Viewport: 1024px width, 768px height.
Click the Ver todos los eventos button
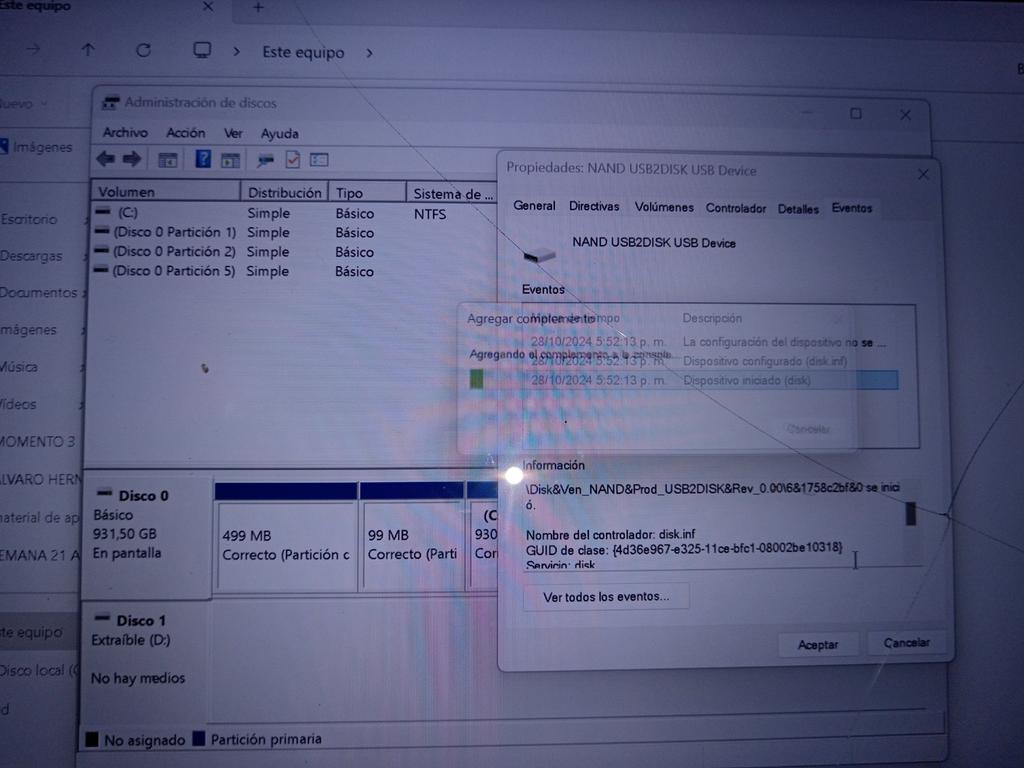[x=606, y=597]
